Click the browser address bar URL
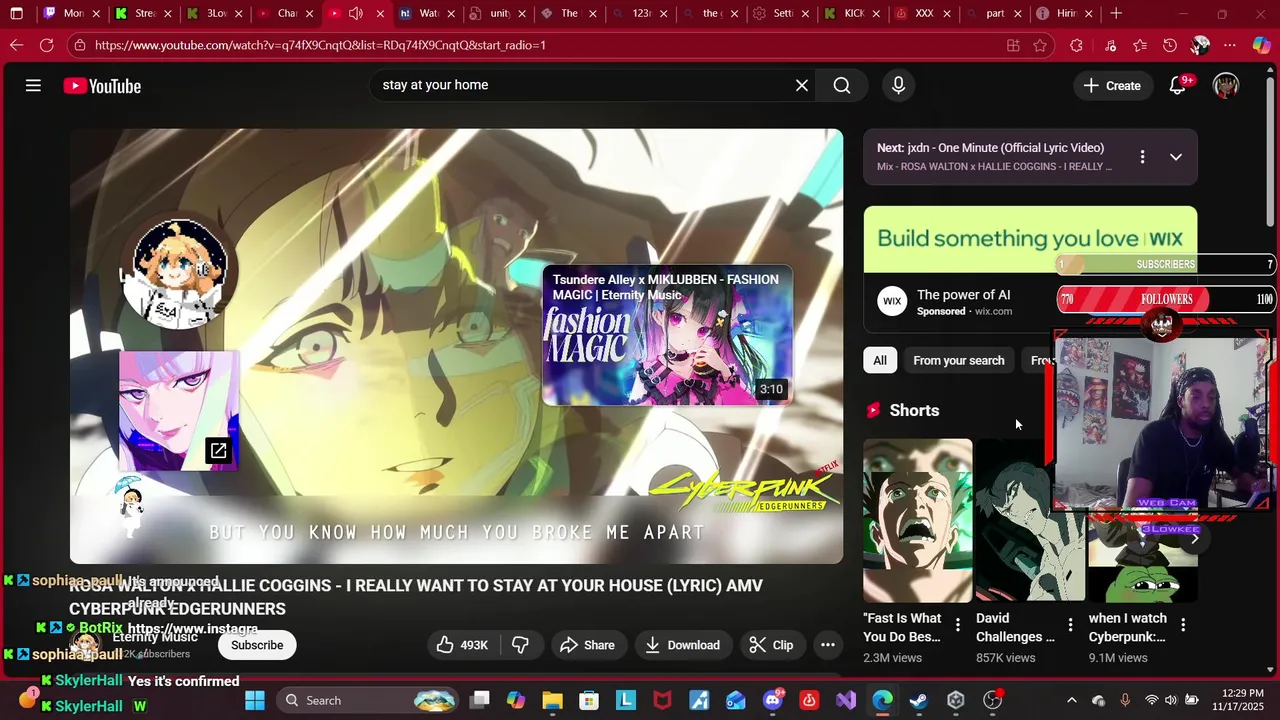 pos(320,45)
